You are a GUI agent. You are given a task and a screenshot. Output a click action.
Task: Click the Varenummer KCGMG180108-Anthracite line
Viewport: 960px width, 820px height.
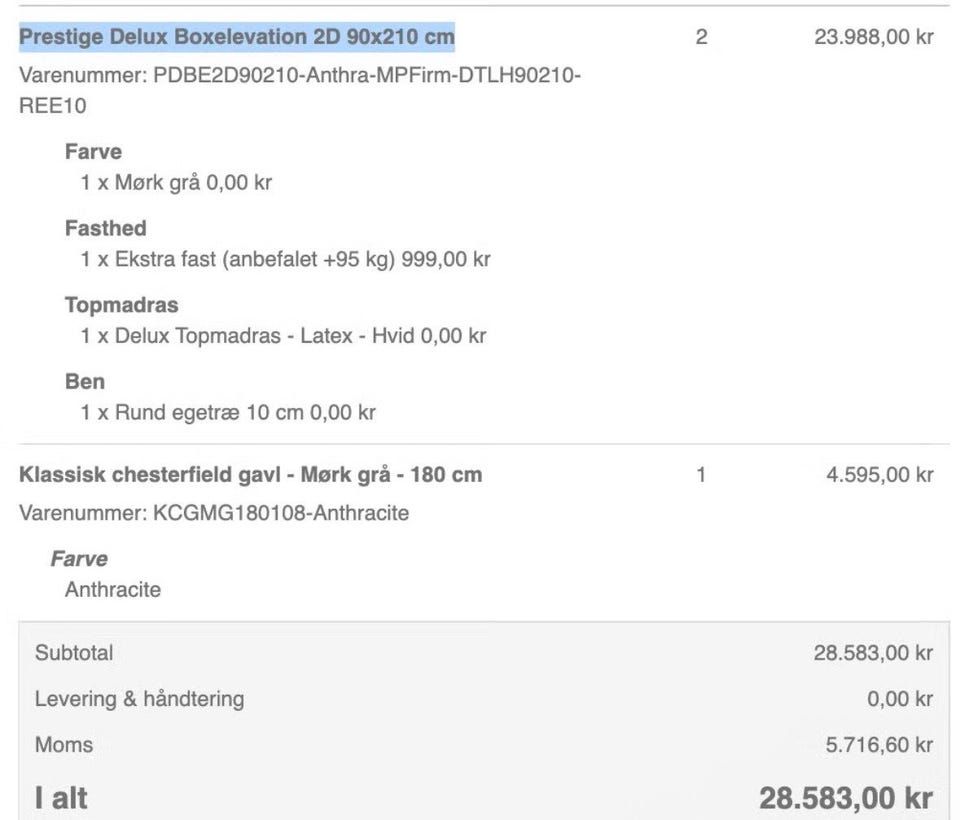click(x=214, y=513)
